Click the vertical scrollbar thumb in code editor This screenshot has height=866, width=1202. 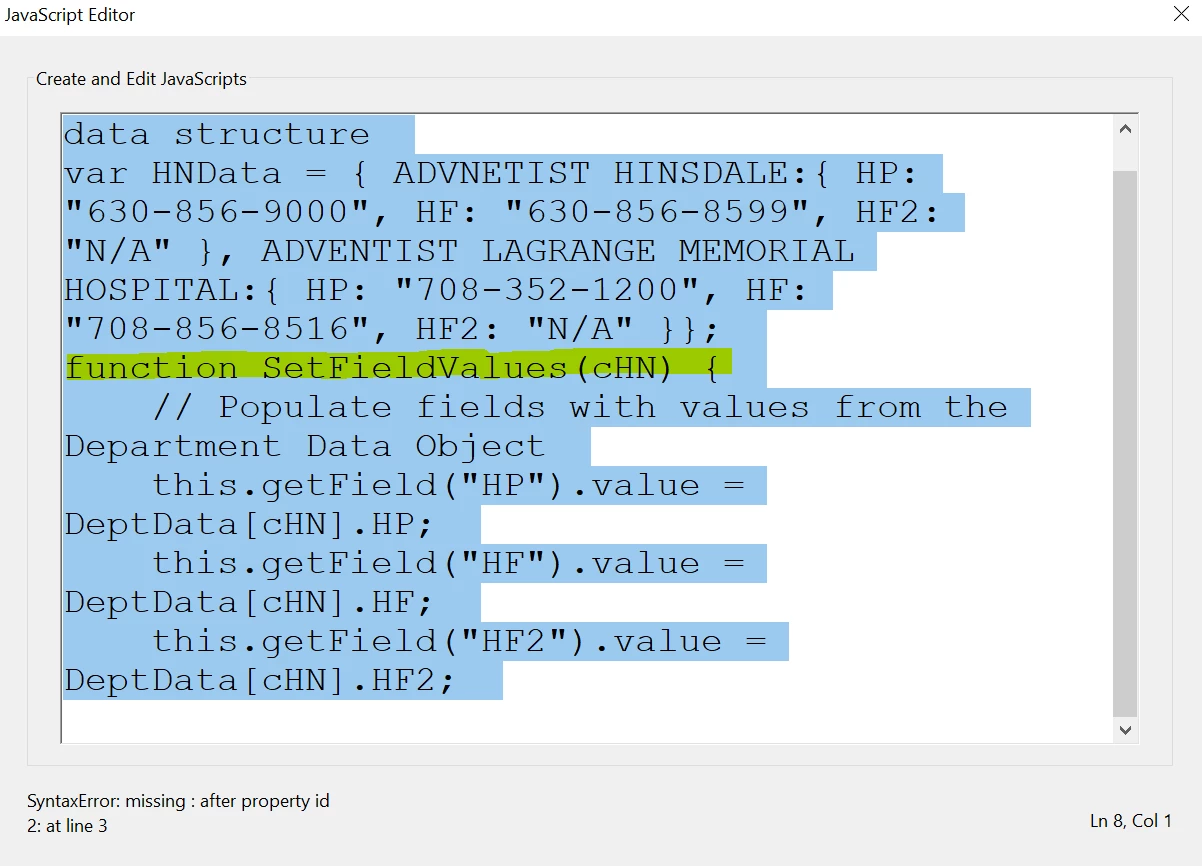tap(1125, 443)
